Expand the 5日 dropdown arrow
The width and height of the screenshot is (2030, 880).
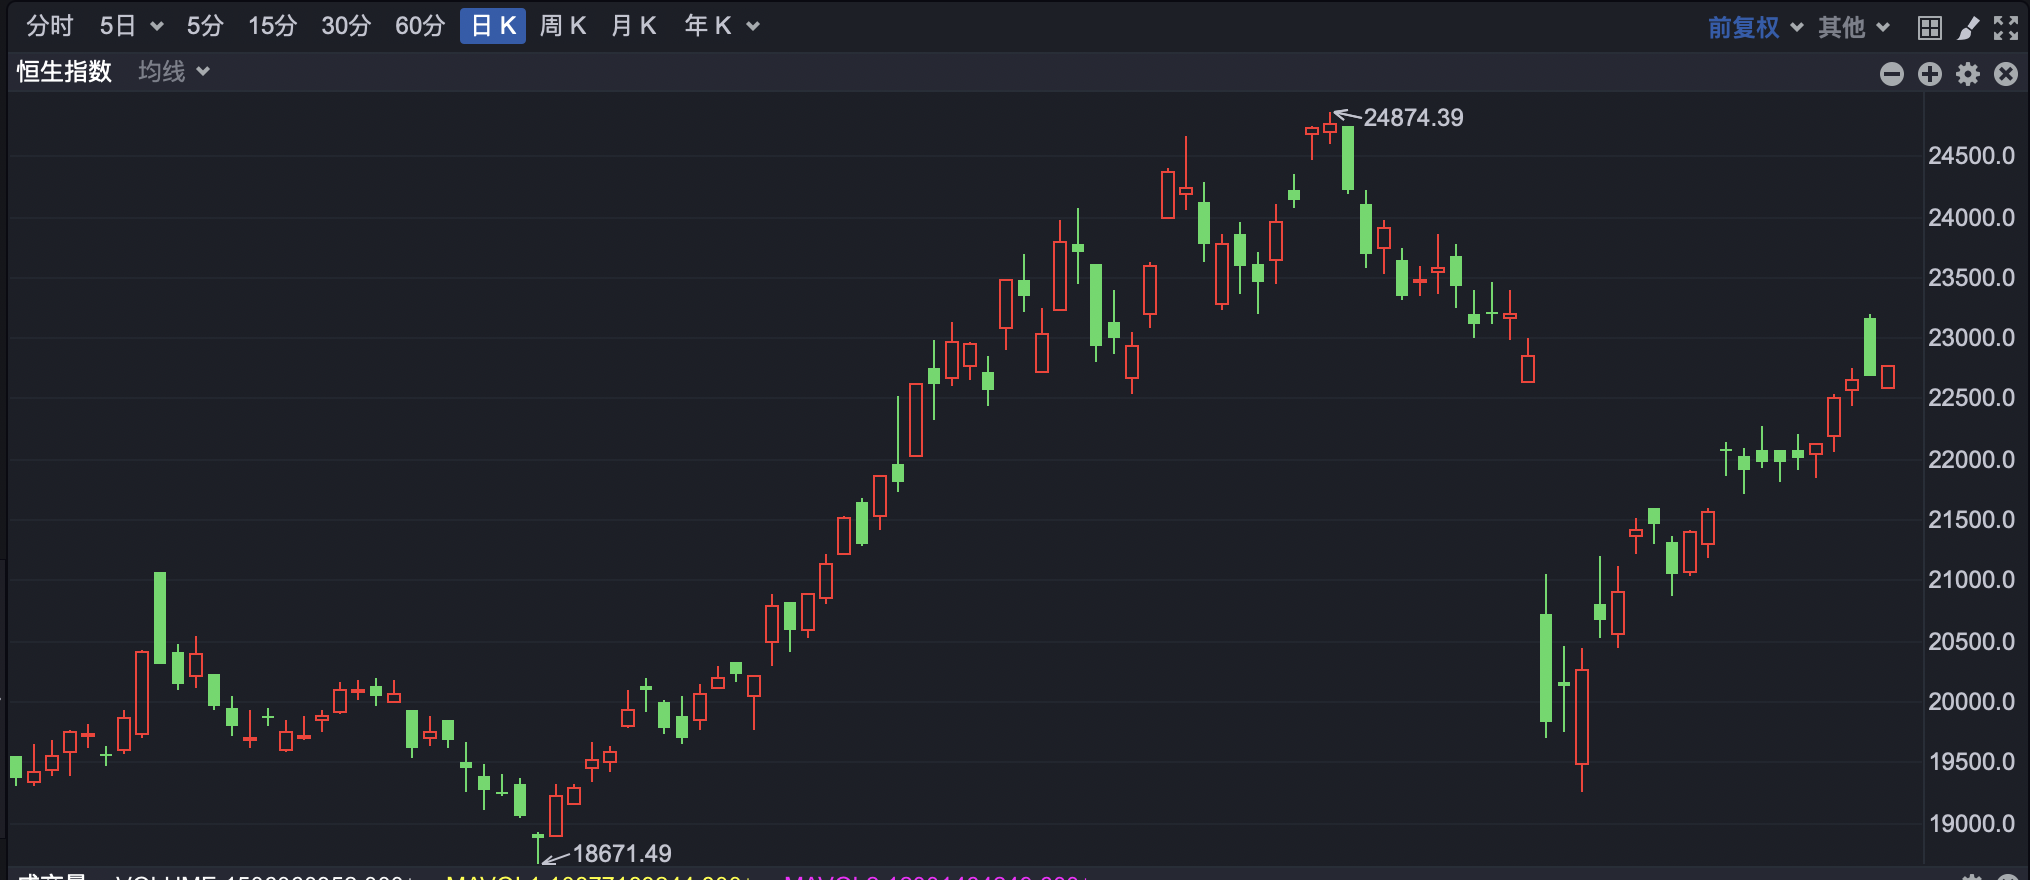coord(157,27)
